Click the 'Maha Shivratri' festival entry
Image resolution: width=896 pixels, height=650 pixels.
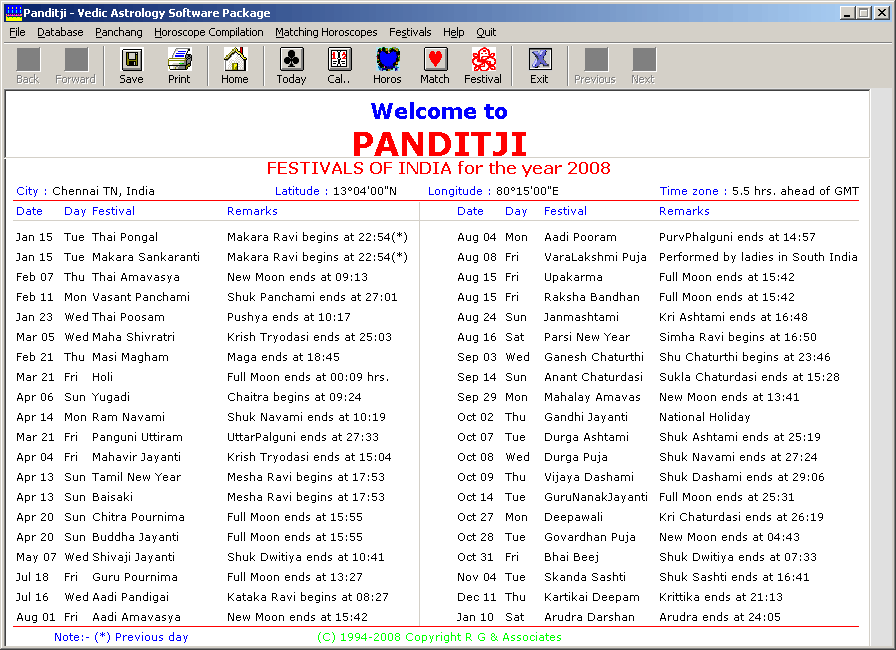coord(134,337)
